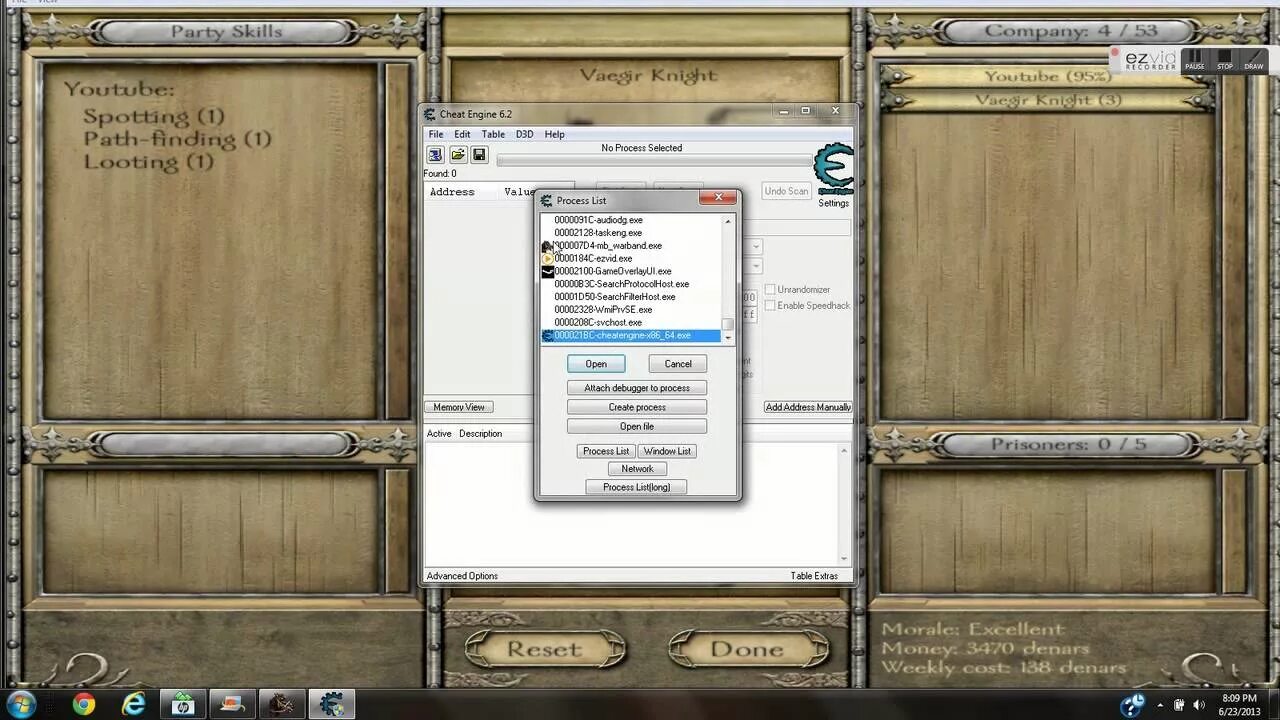Image resolution: width=1280 pixels, height=720 pixels.
Task: Click the Description column header
Action: (x=480, y=434)
